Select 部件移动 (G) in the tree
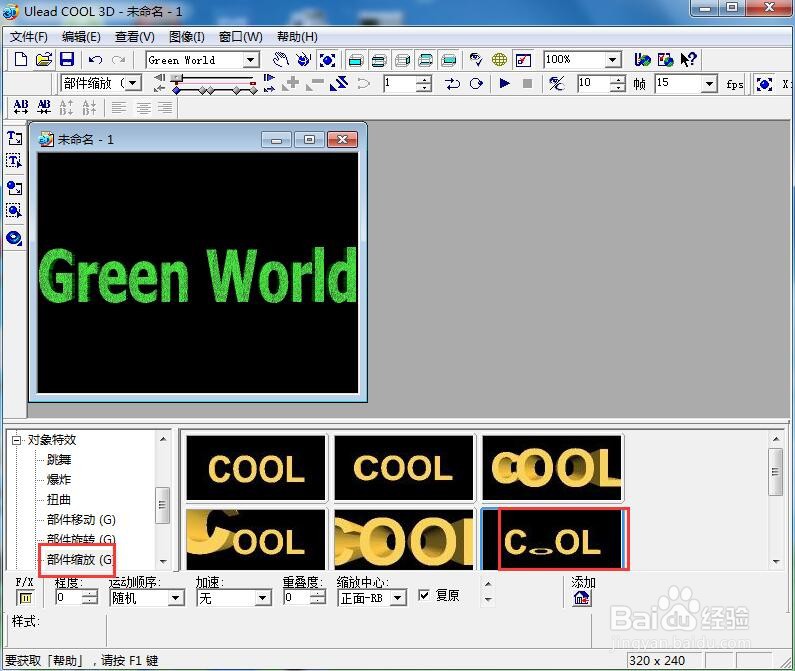 click(81, 520)
